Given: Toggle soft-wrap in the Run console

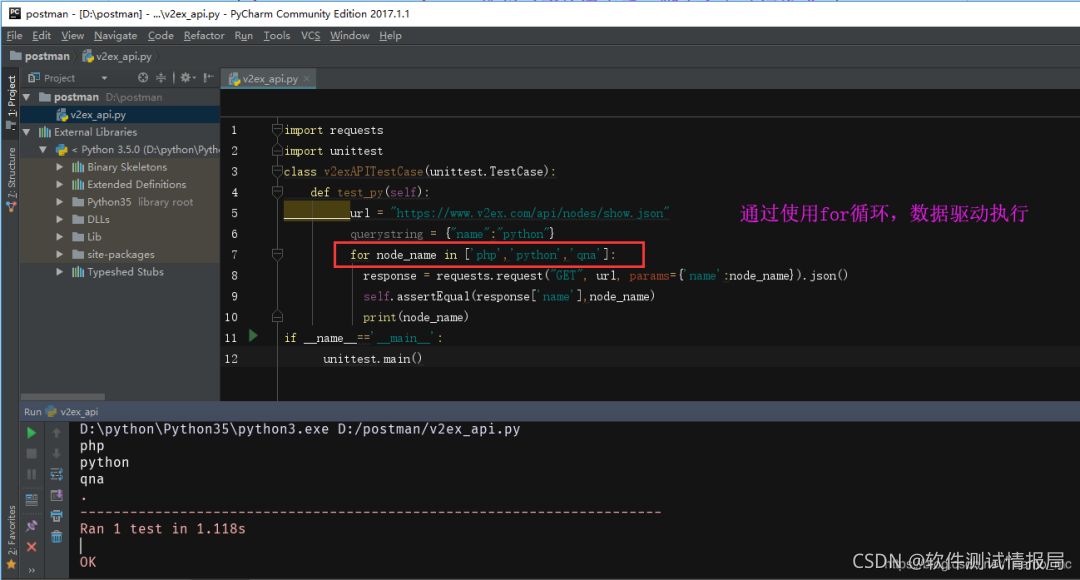Looking at the screenshot, I should pos(57,475).
